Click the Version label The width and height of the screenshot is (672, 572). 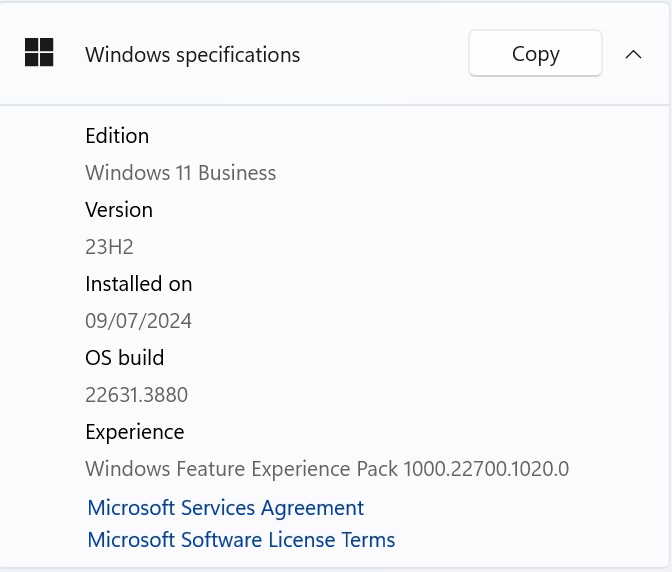pyautogui.click(x=119, y=210)
